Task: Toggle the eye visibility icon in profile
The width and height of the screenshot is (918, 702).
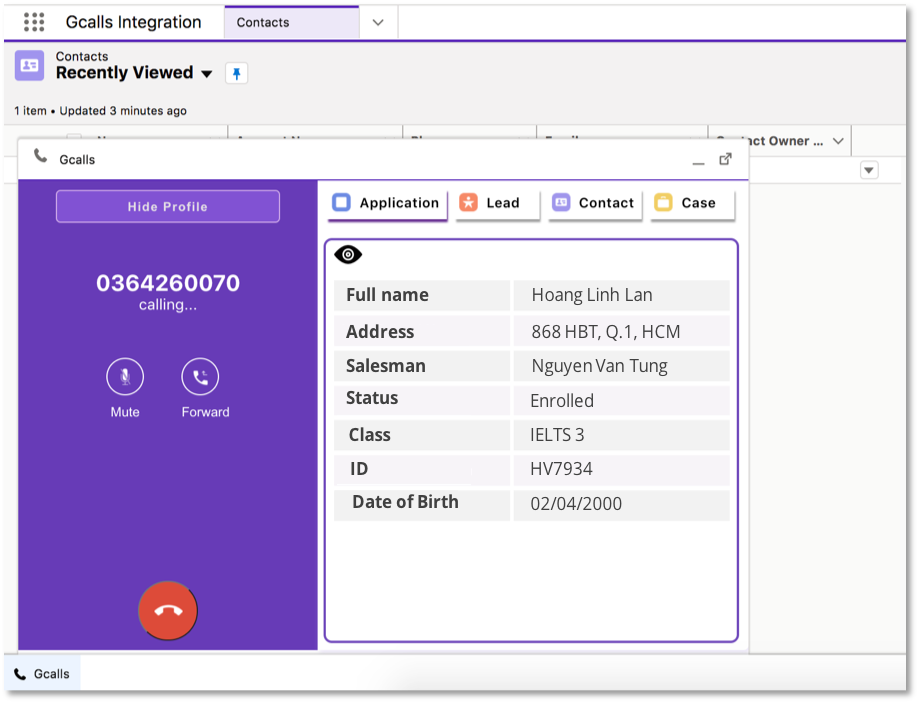Action: point(348,255)
